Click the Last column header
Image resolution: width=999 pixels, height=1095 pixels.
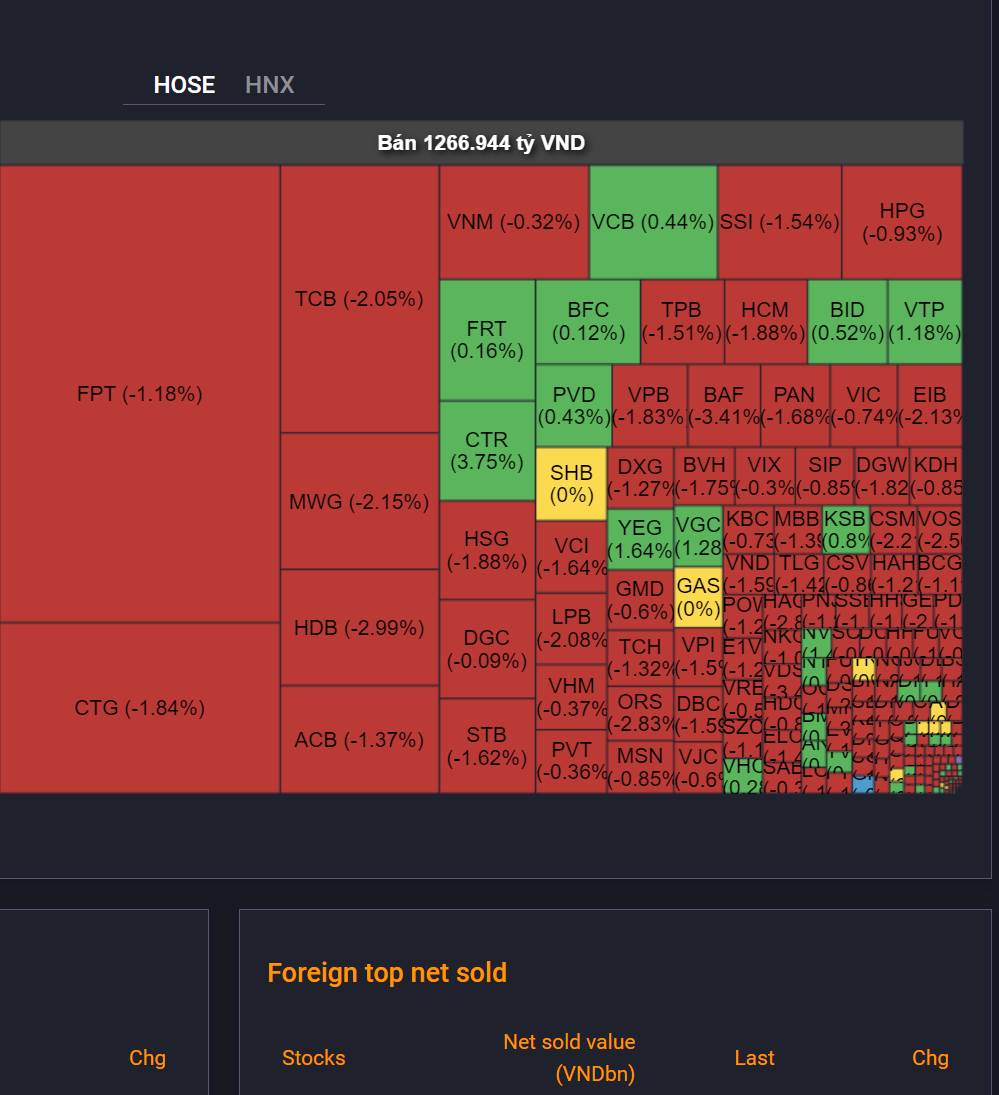tap(754, 1058)
